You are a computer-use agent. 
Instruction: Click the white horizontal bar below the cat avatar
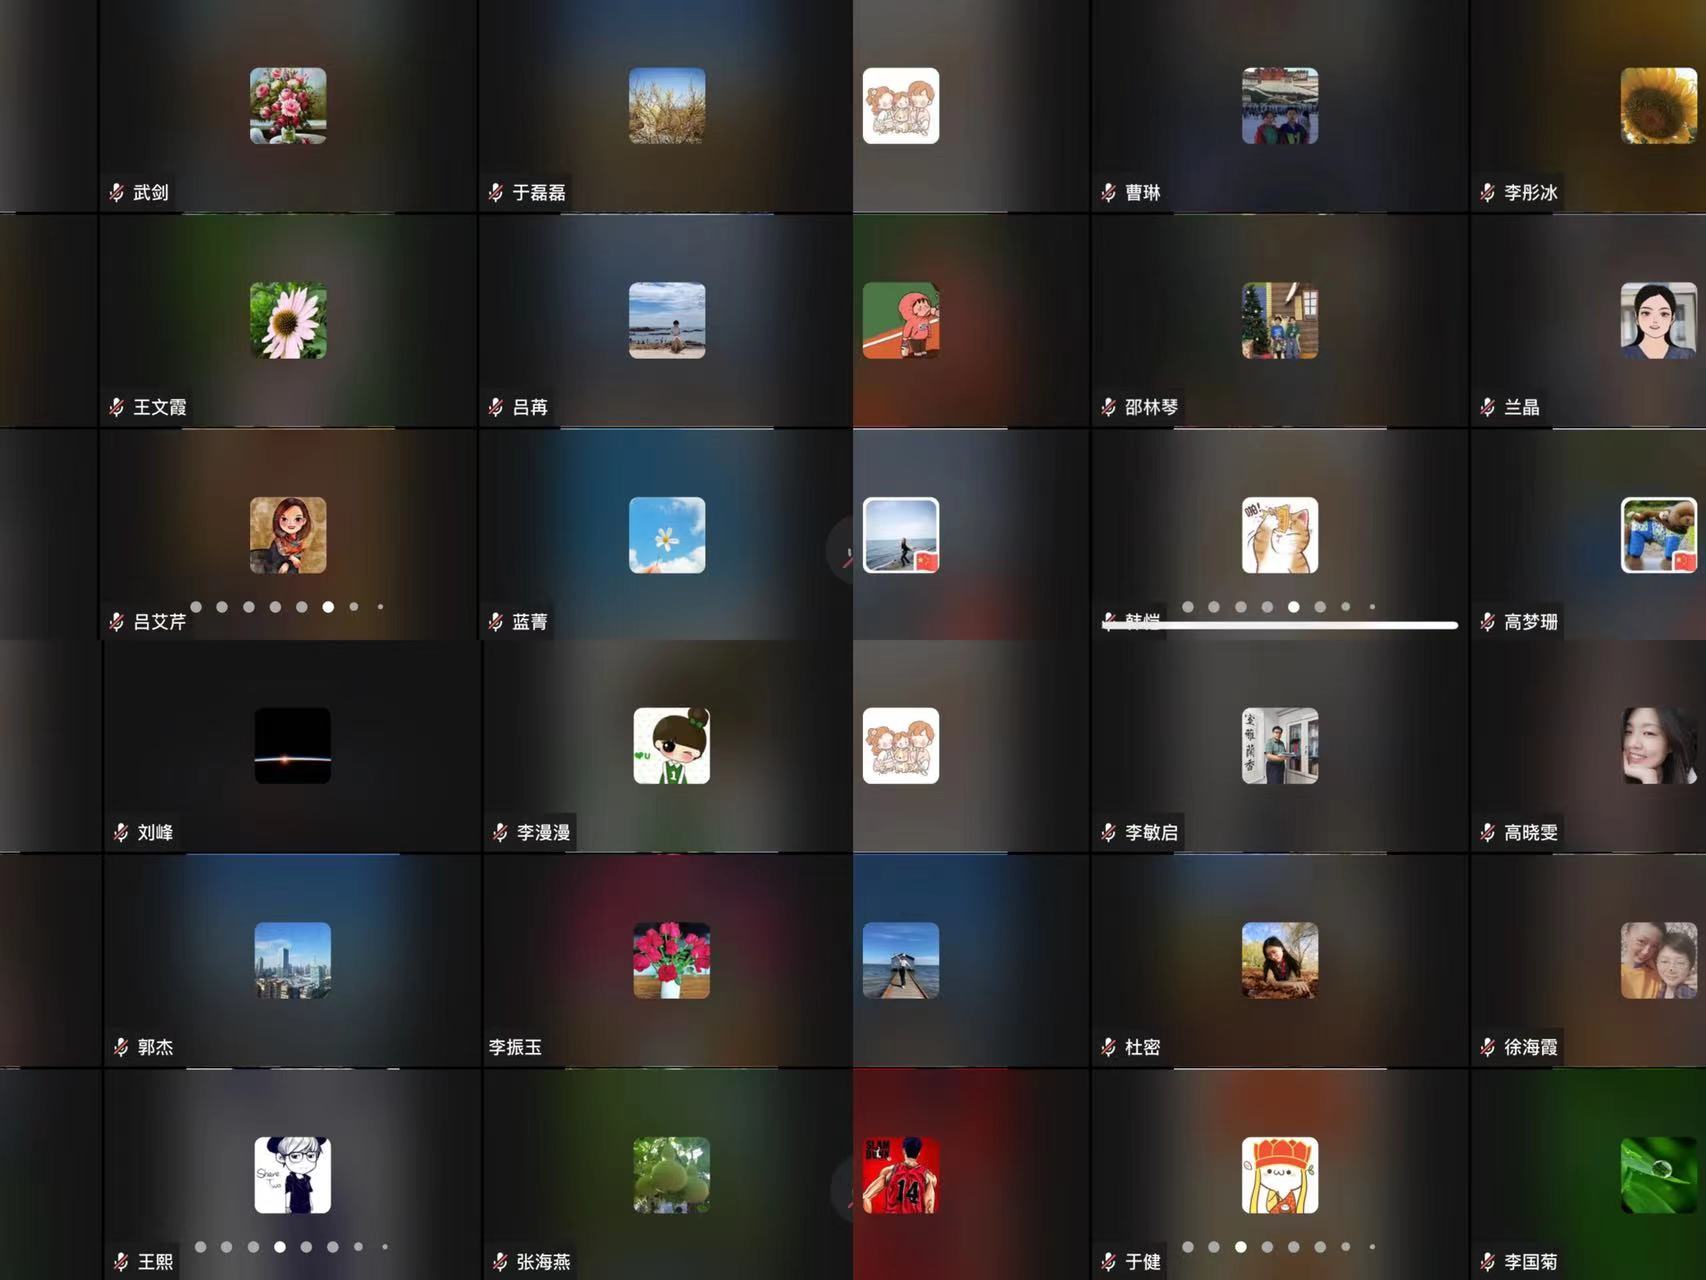[1280, 625]
